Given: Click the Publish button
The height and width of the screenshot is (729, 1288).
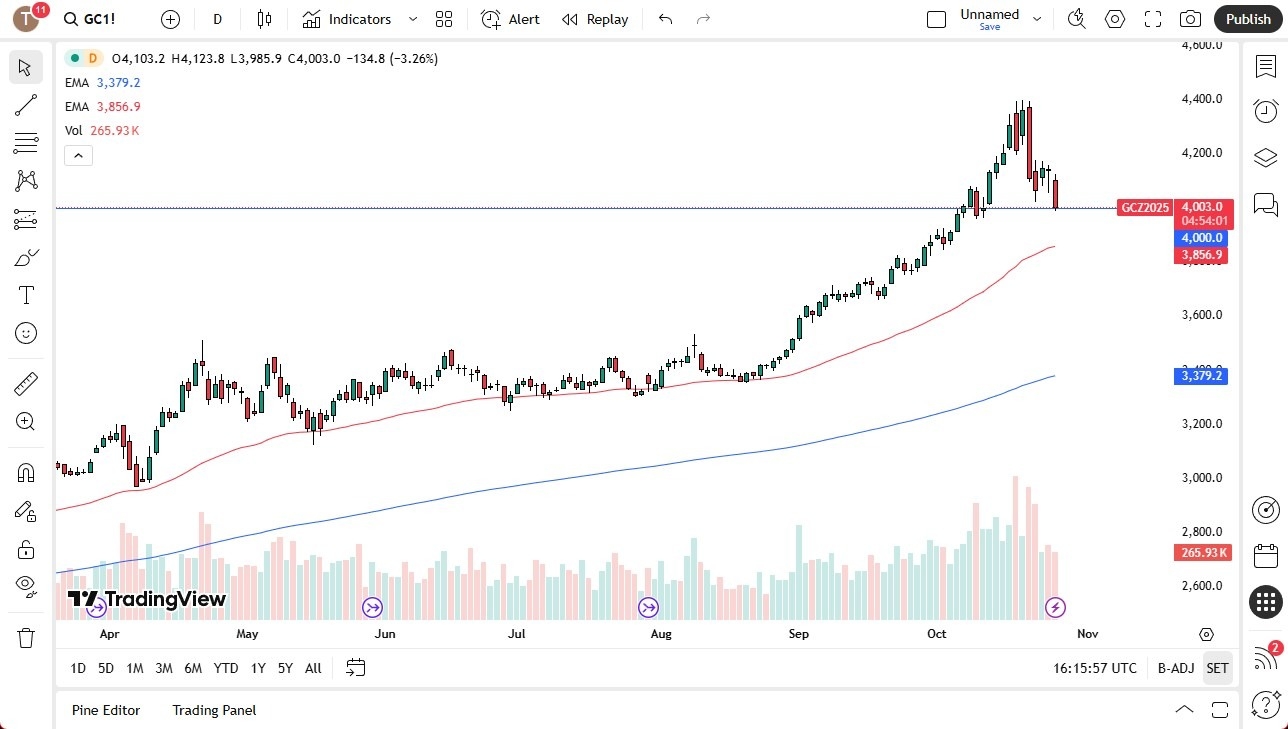Looking at the screenshot, I should pyautogui.click(x=1247, y=18).
